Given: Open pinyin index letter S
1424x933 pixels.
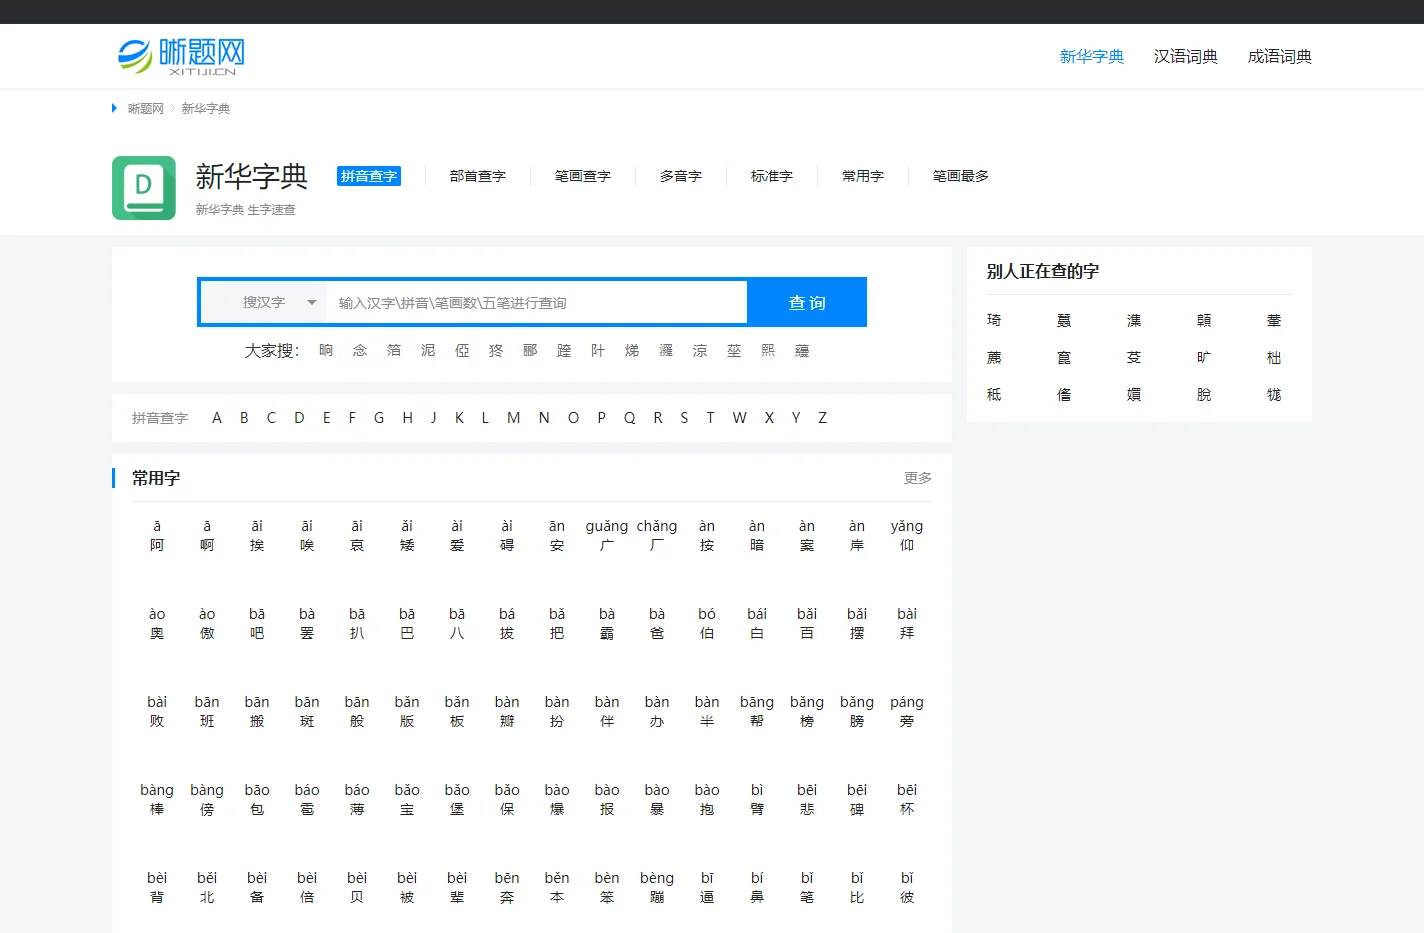Looking at the screenshot, I should tap(684, 418).
